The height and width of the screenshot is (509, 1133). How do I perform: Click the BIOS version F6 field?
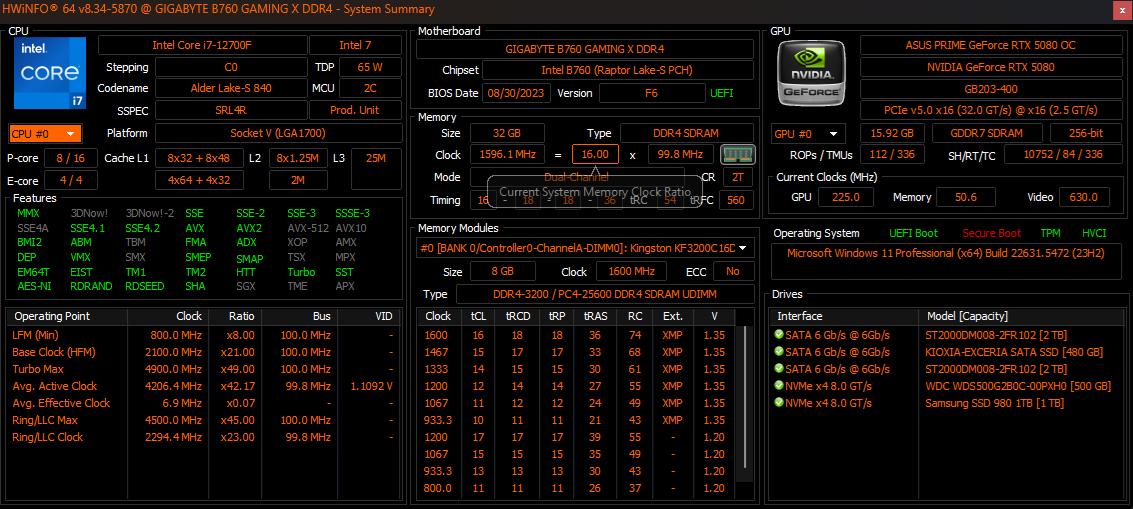[652, 93]
